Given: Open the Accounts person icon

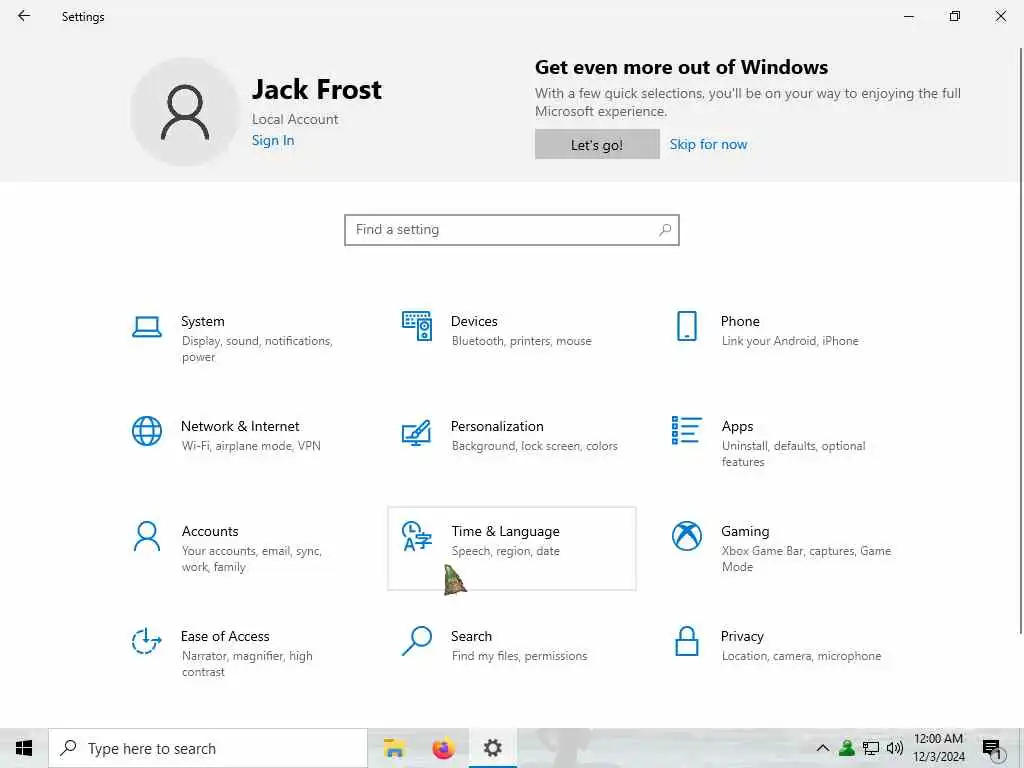Looking at the screenshot, I should point(147,536).
